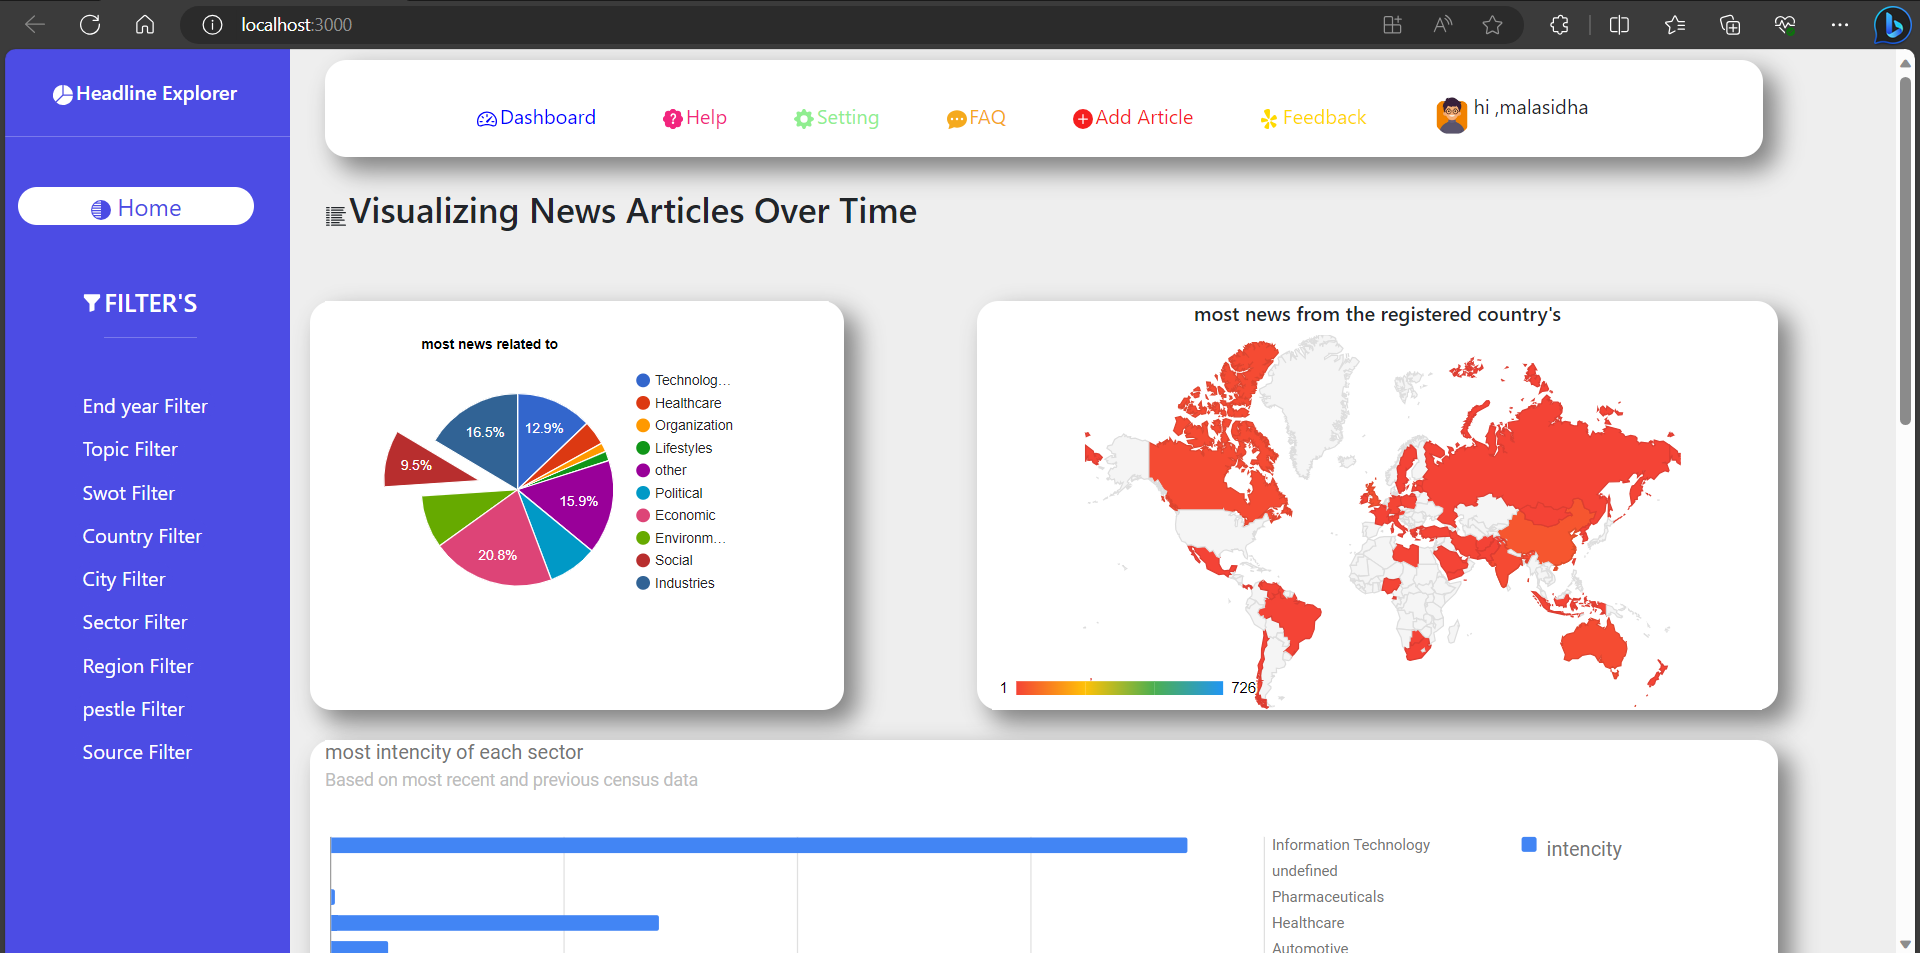
Task: Click the scrollbar down arrow
Action: tap(1905, 943)
